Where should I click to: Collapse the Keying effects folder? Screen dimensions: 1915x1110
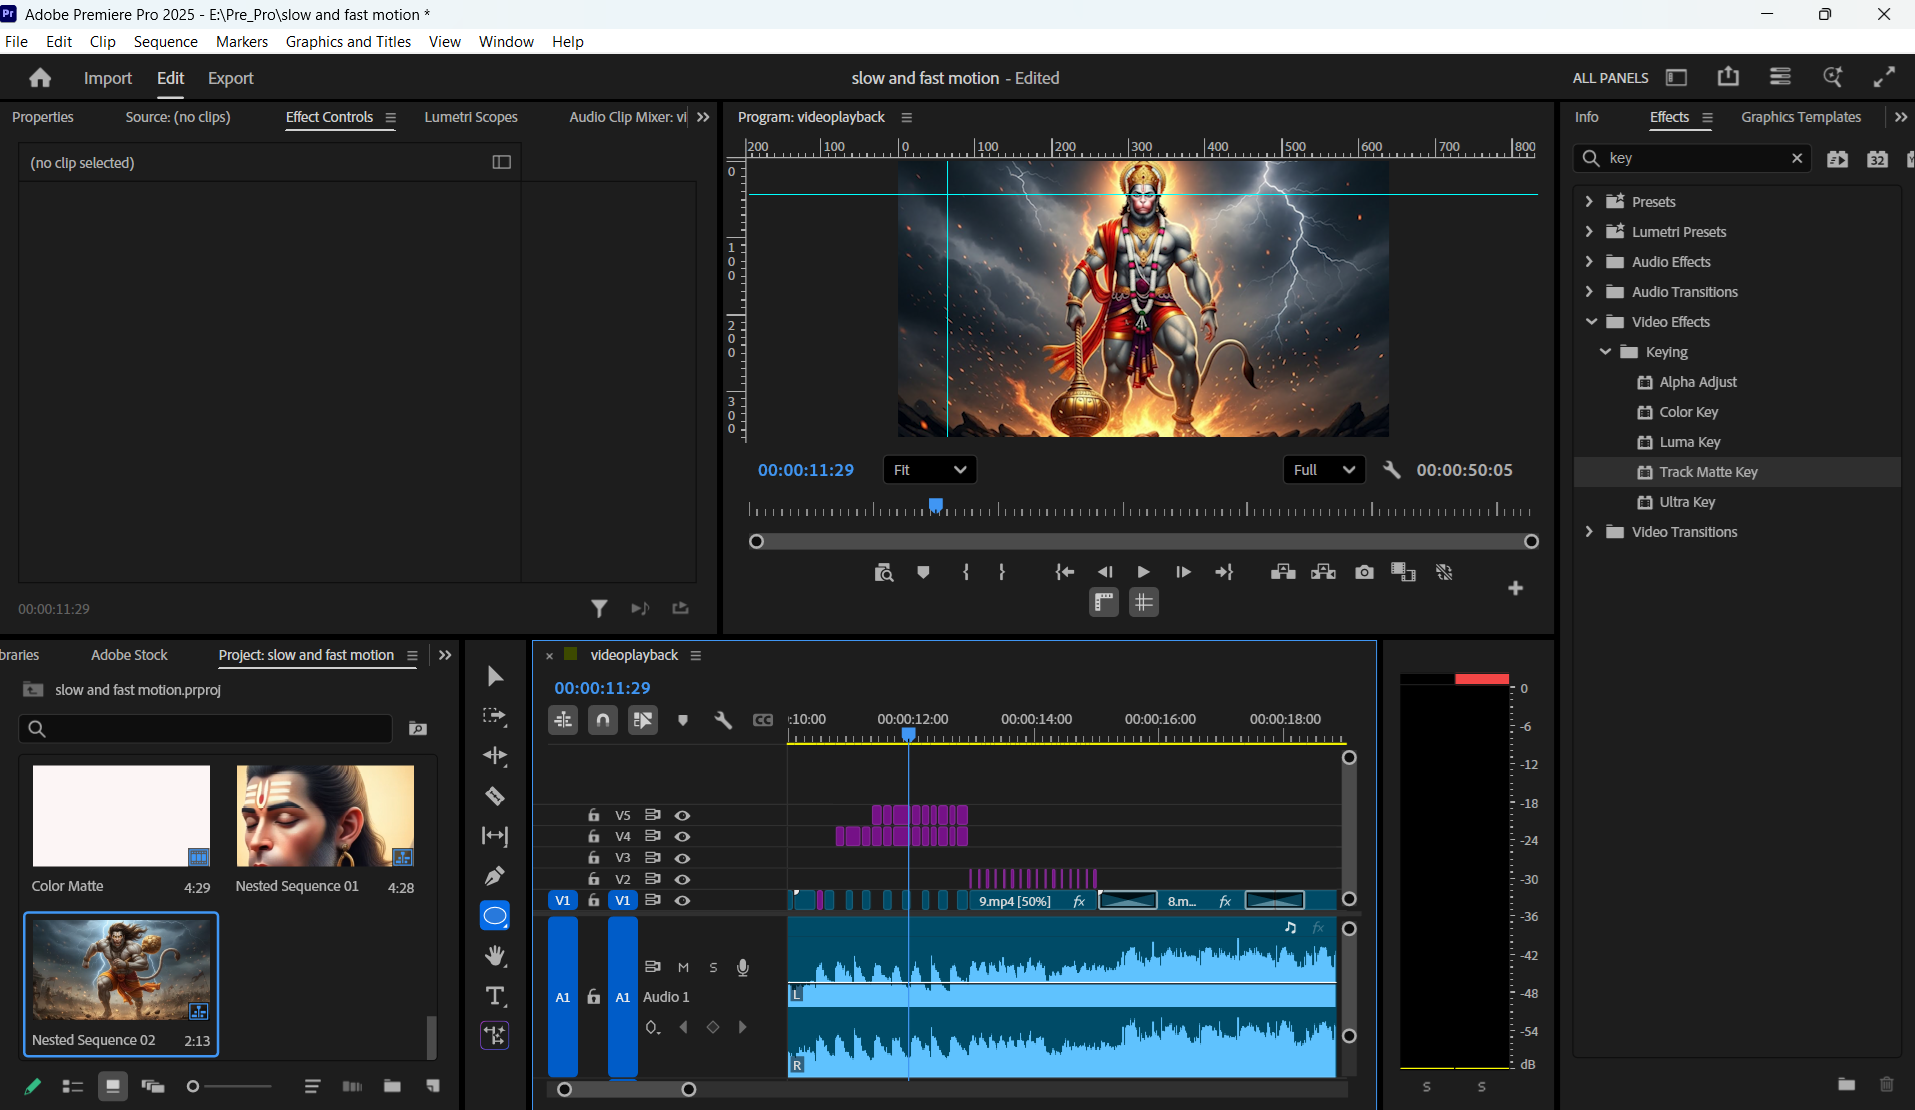click(1604, 351)
